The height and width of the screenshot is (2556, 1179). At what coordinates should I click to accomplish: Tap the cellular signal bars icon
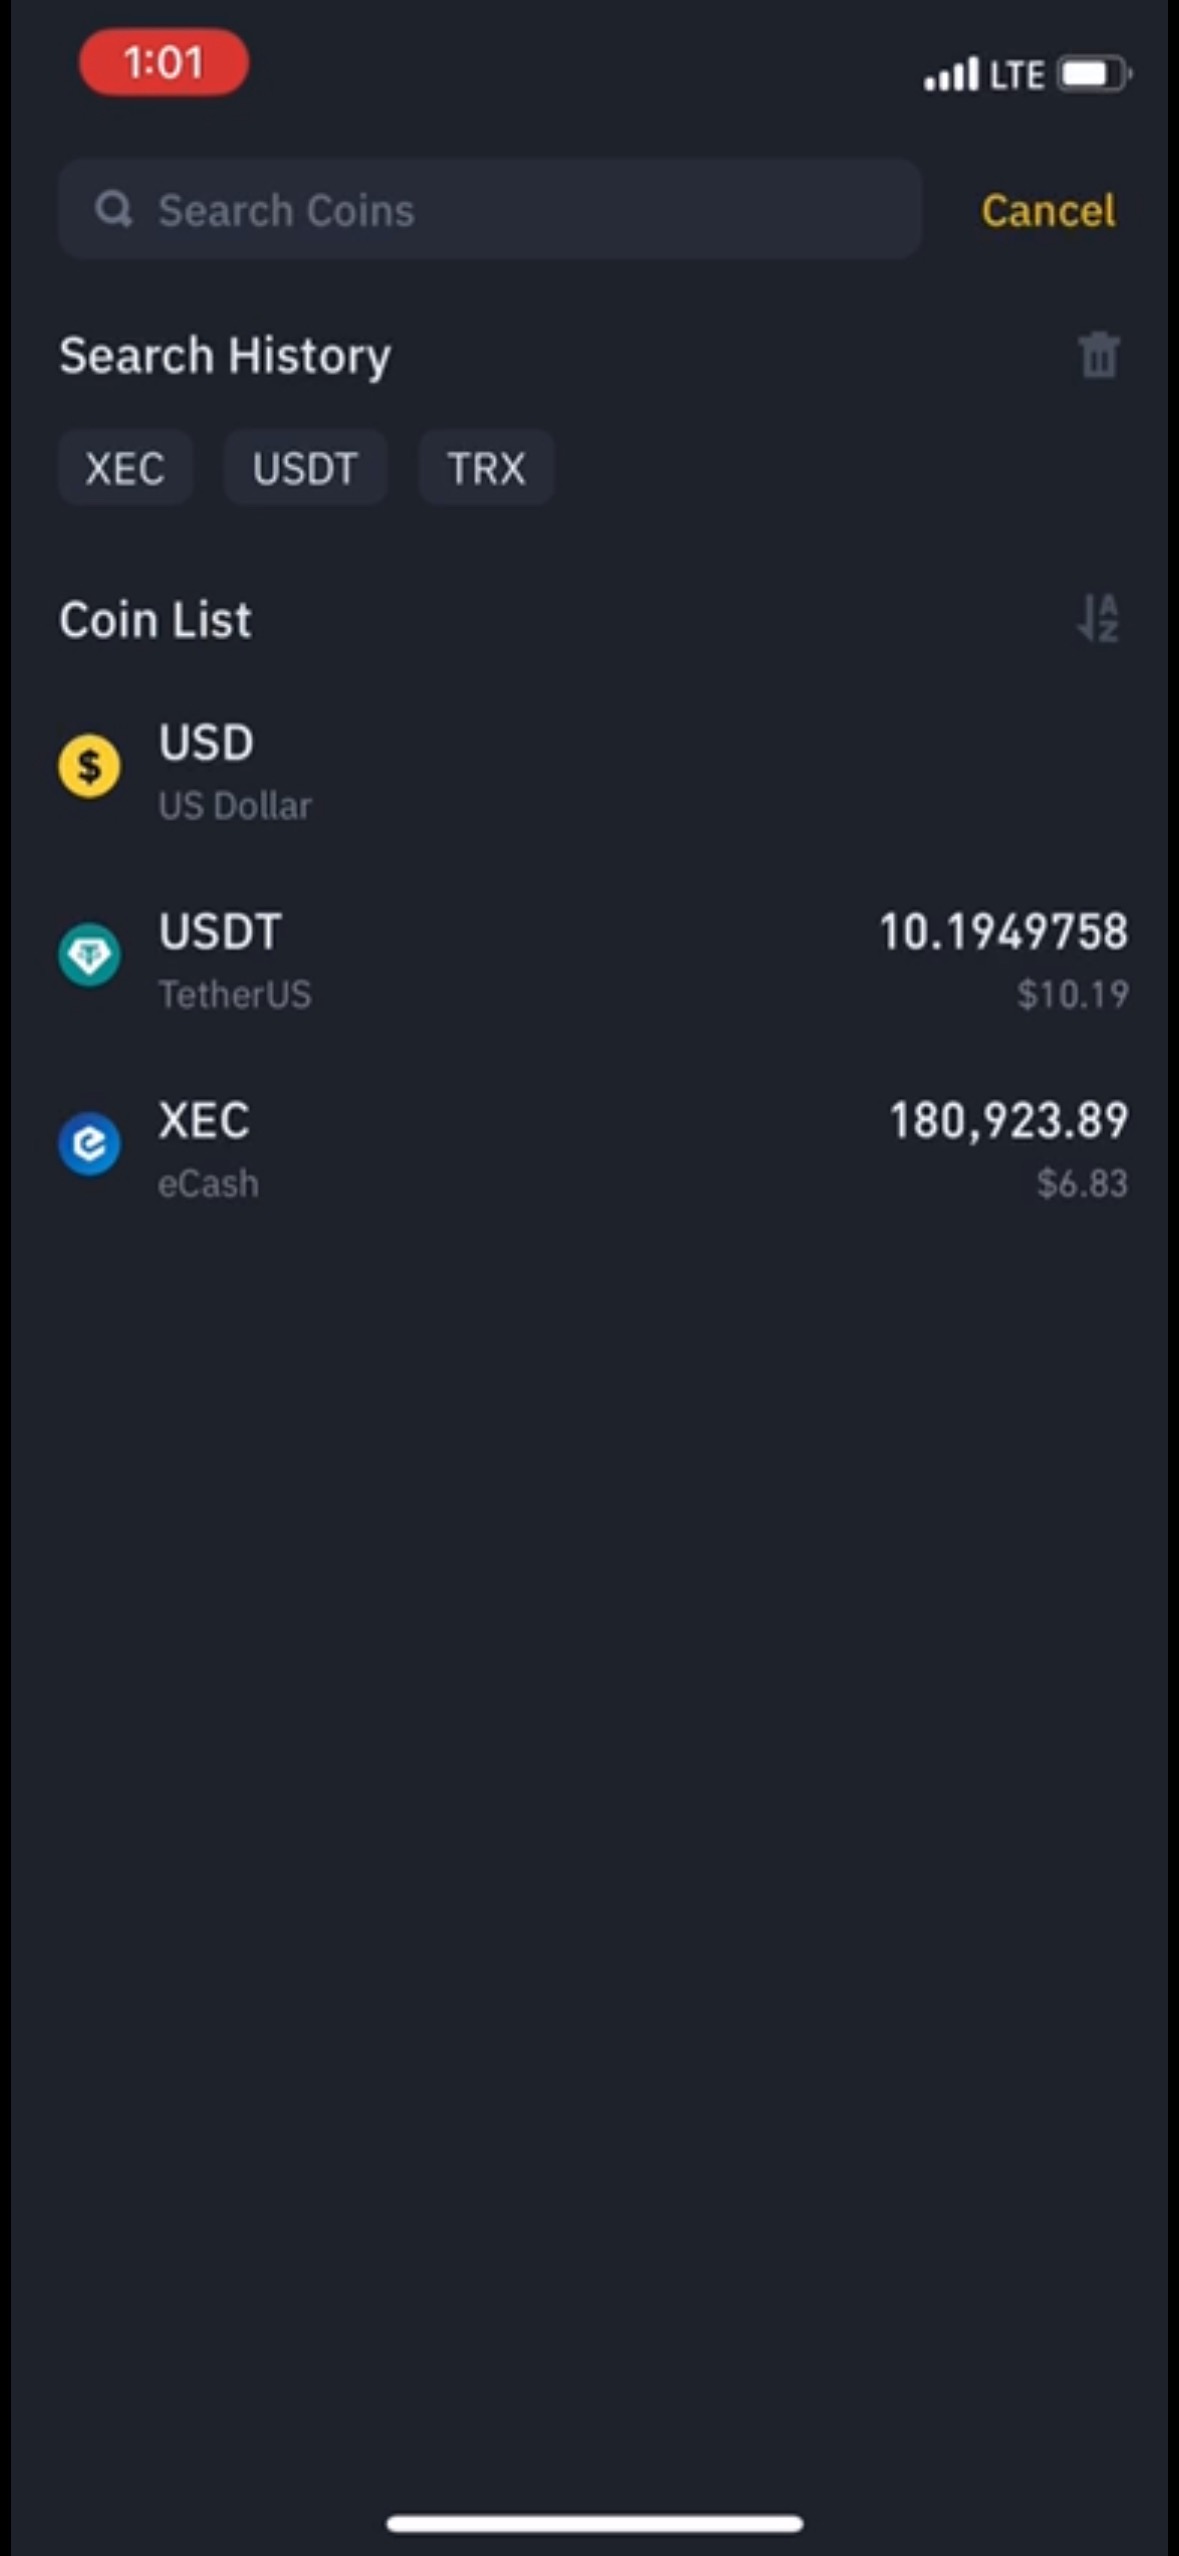click(x=951, y=75)
